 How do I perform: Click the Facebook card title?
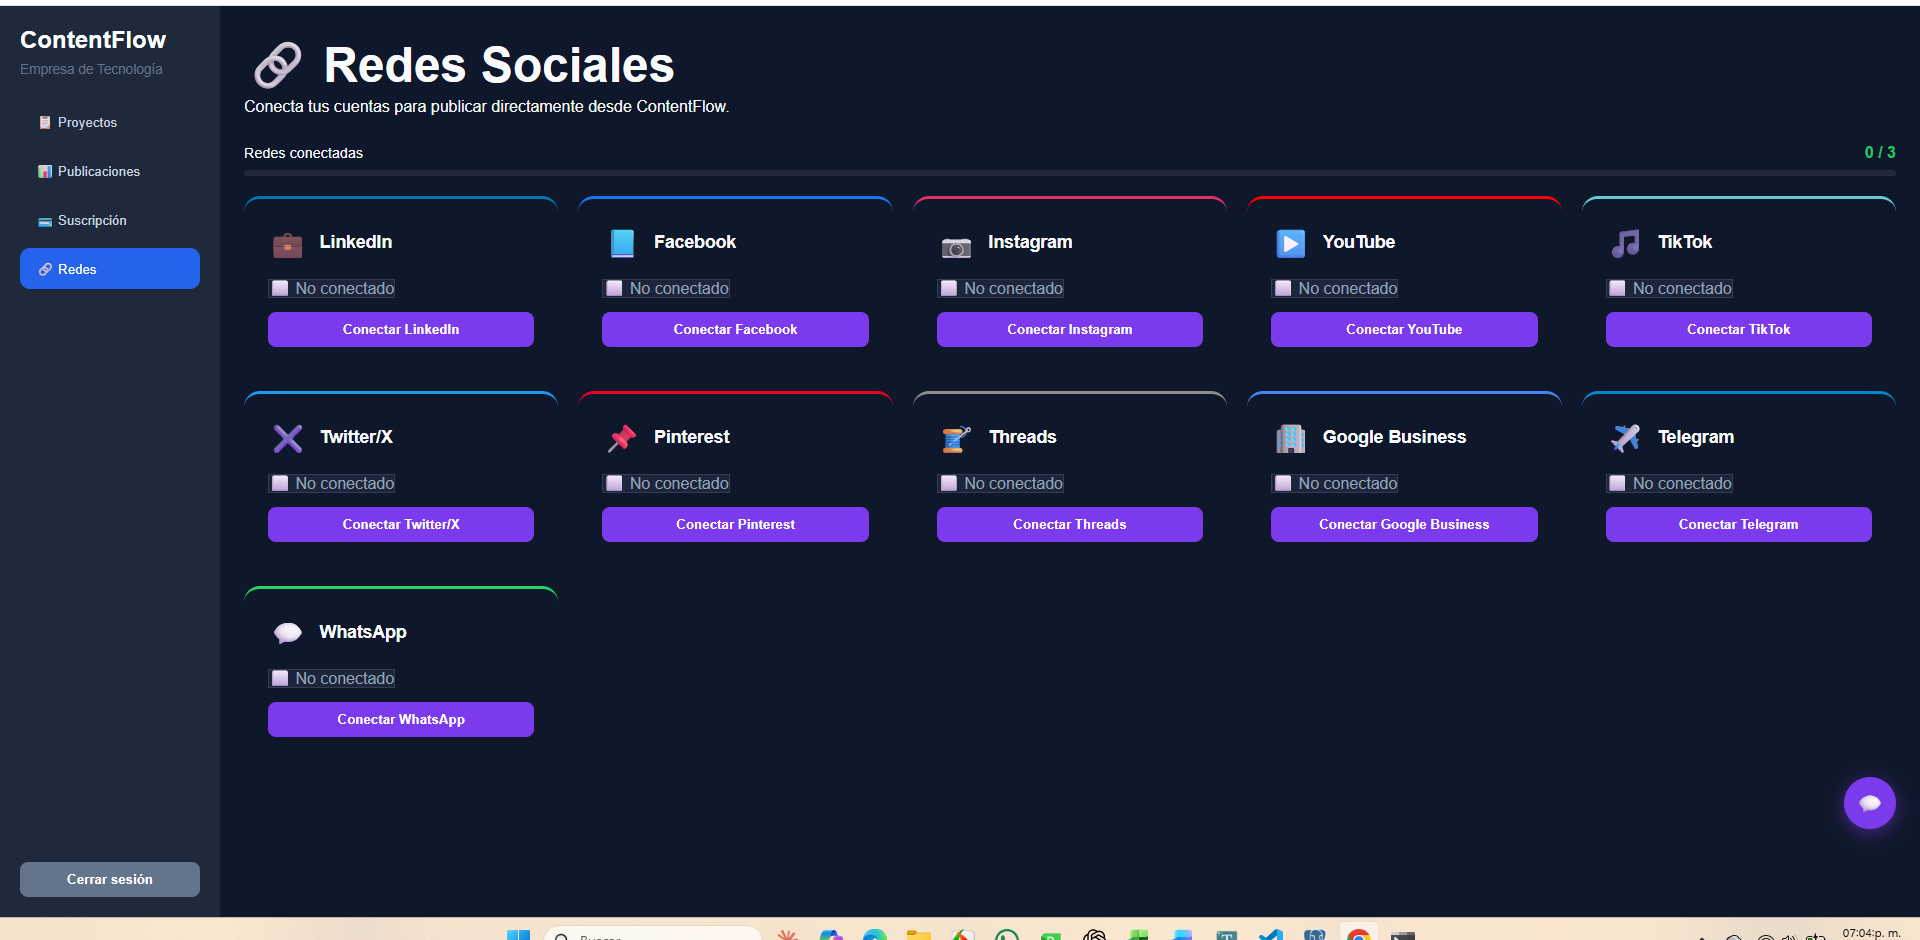pos(695,242)
